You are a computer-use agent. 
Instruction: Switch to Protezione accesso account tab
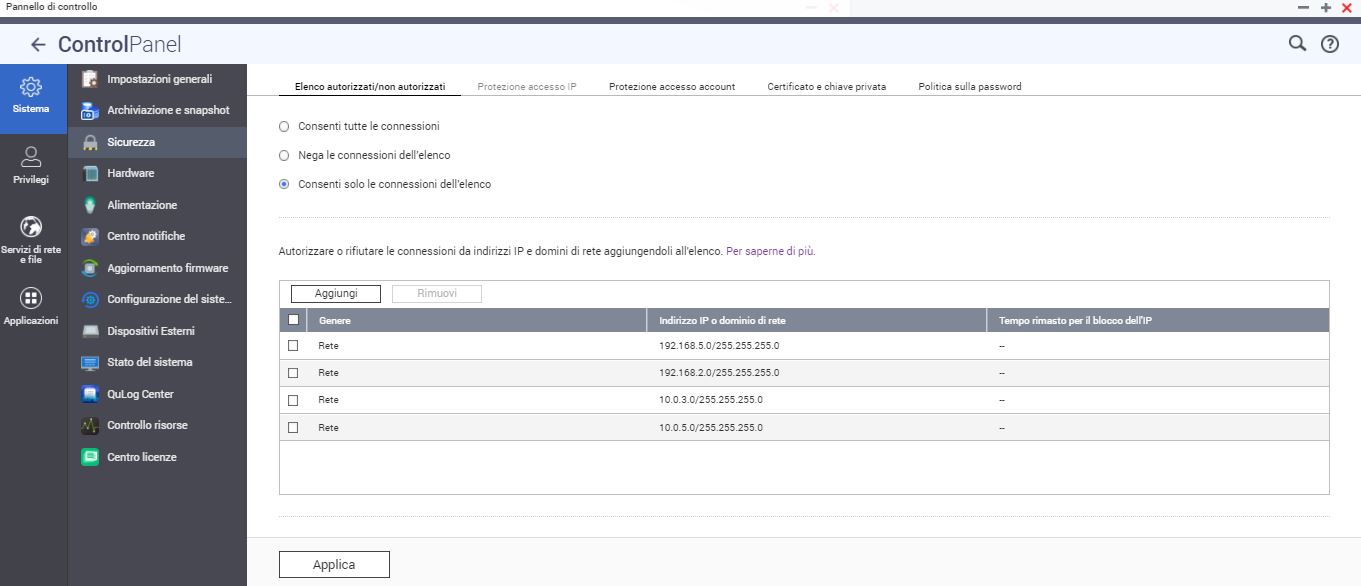(x=671, y=87)
